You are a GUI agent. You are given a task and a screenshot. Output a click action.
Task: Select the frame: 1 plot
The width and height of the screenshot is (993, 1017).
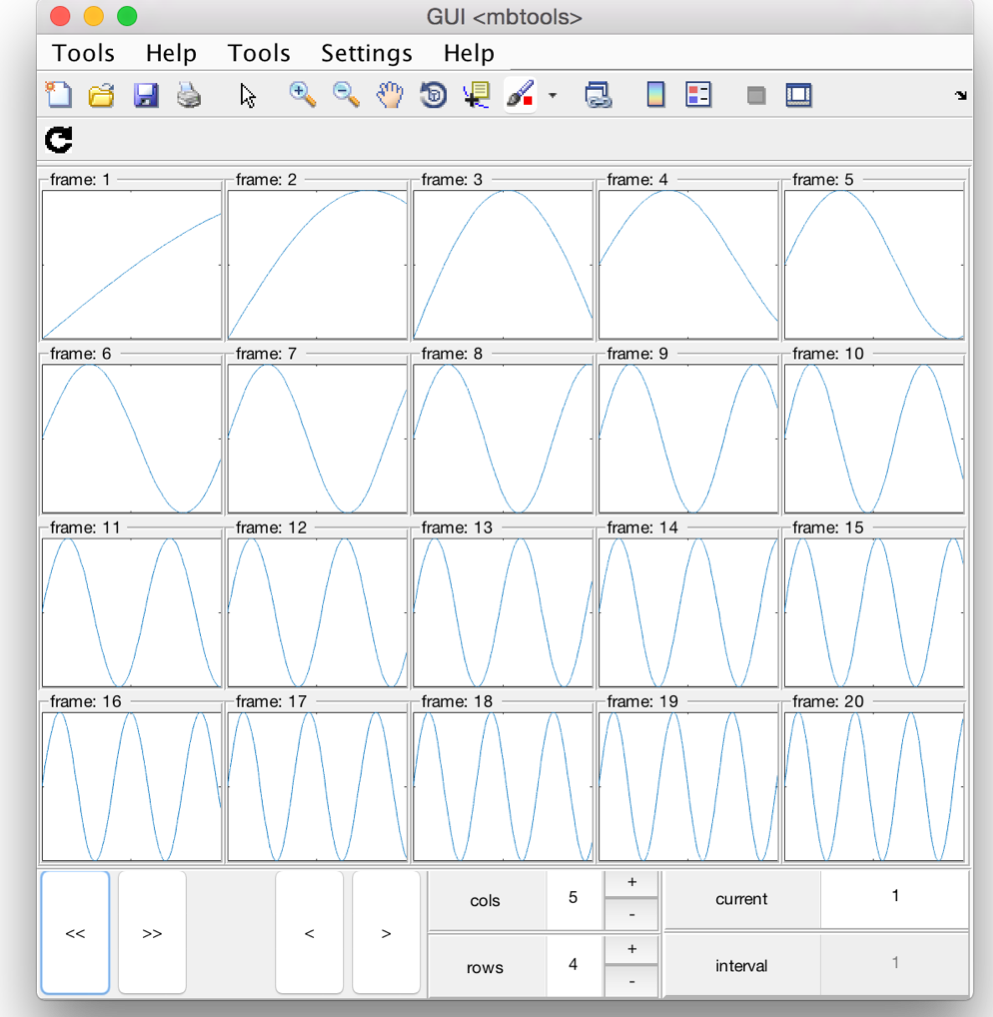point(132,265)
